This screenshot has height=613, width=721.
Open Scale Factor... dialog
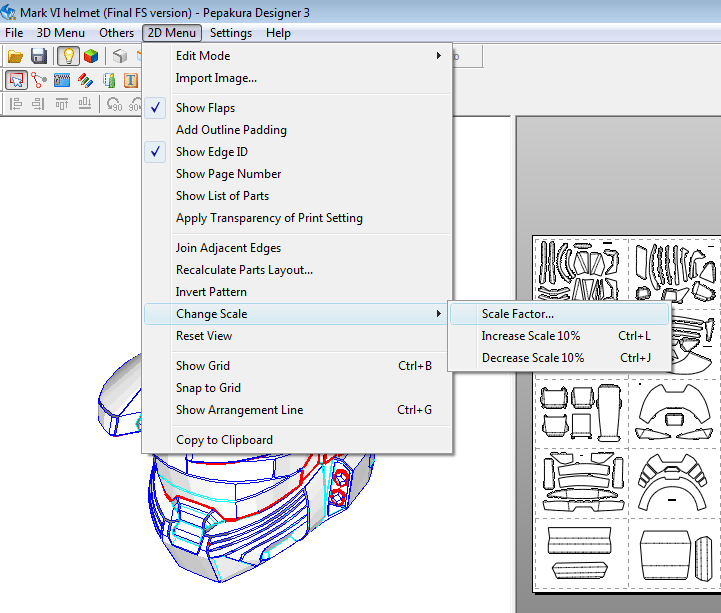560,314
